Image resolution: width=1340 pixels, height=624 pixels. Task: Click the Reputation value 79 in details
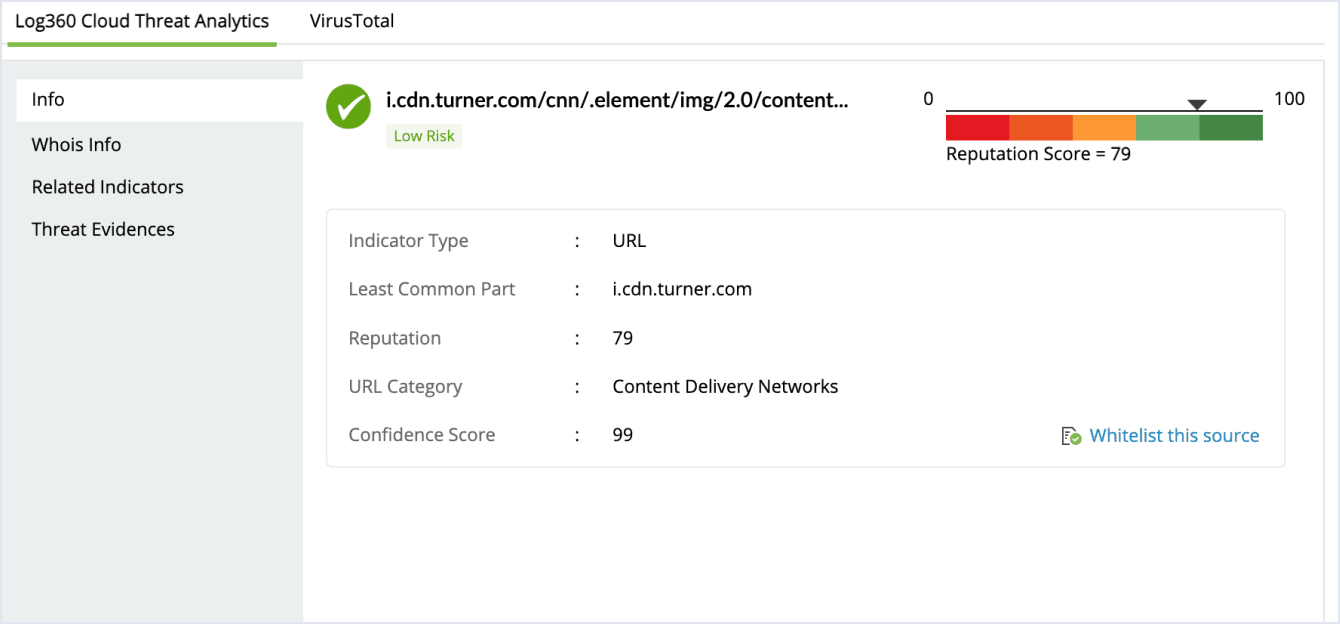click(x=622, y=338)
